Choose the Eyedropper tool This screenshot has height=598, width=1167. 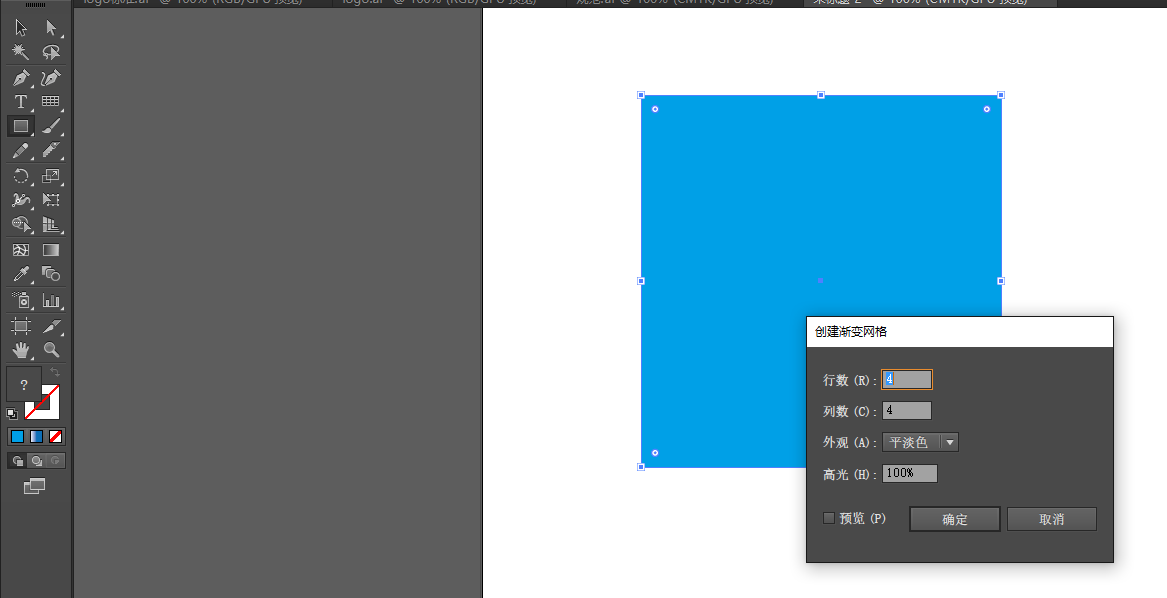(x=21, y=275)
